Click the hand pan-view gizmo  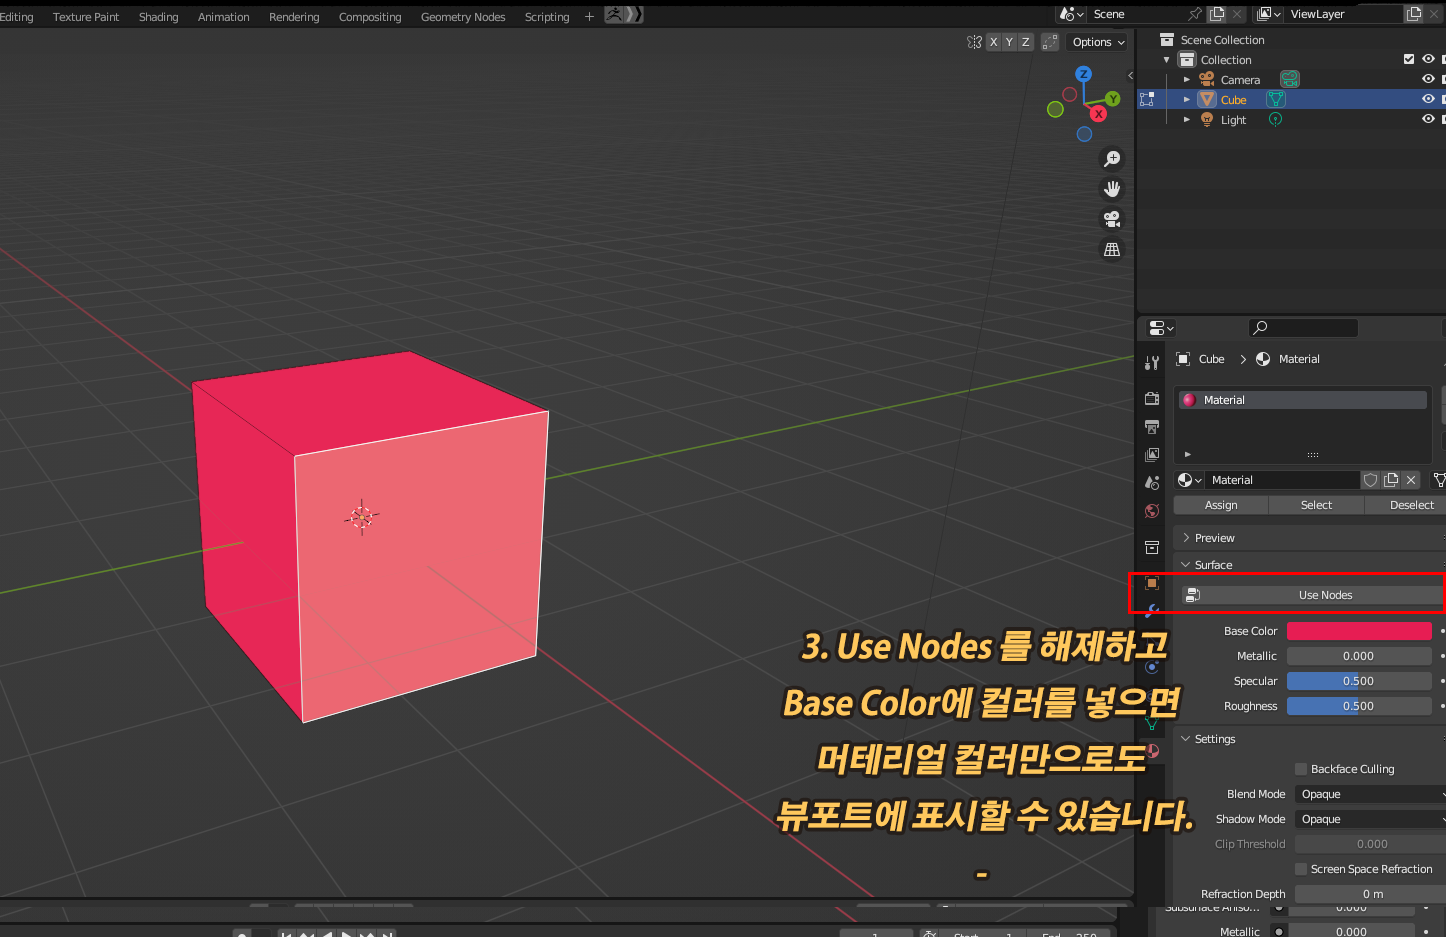[1112, 189]
